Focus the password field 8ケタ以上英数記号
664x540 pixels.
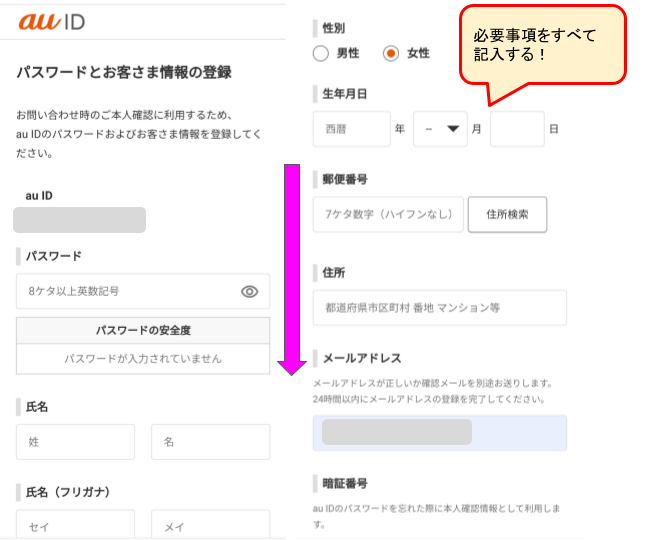pos(143,291)
